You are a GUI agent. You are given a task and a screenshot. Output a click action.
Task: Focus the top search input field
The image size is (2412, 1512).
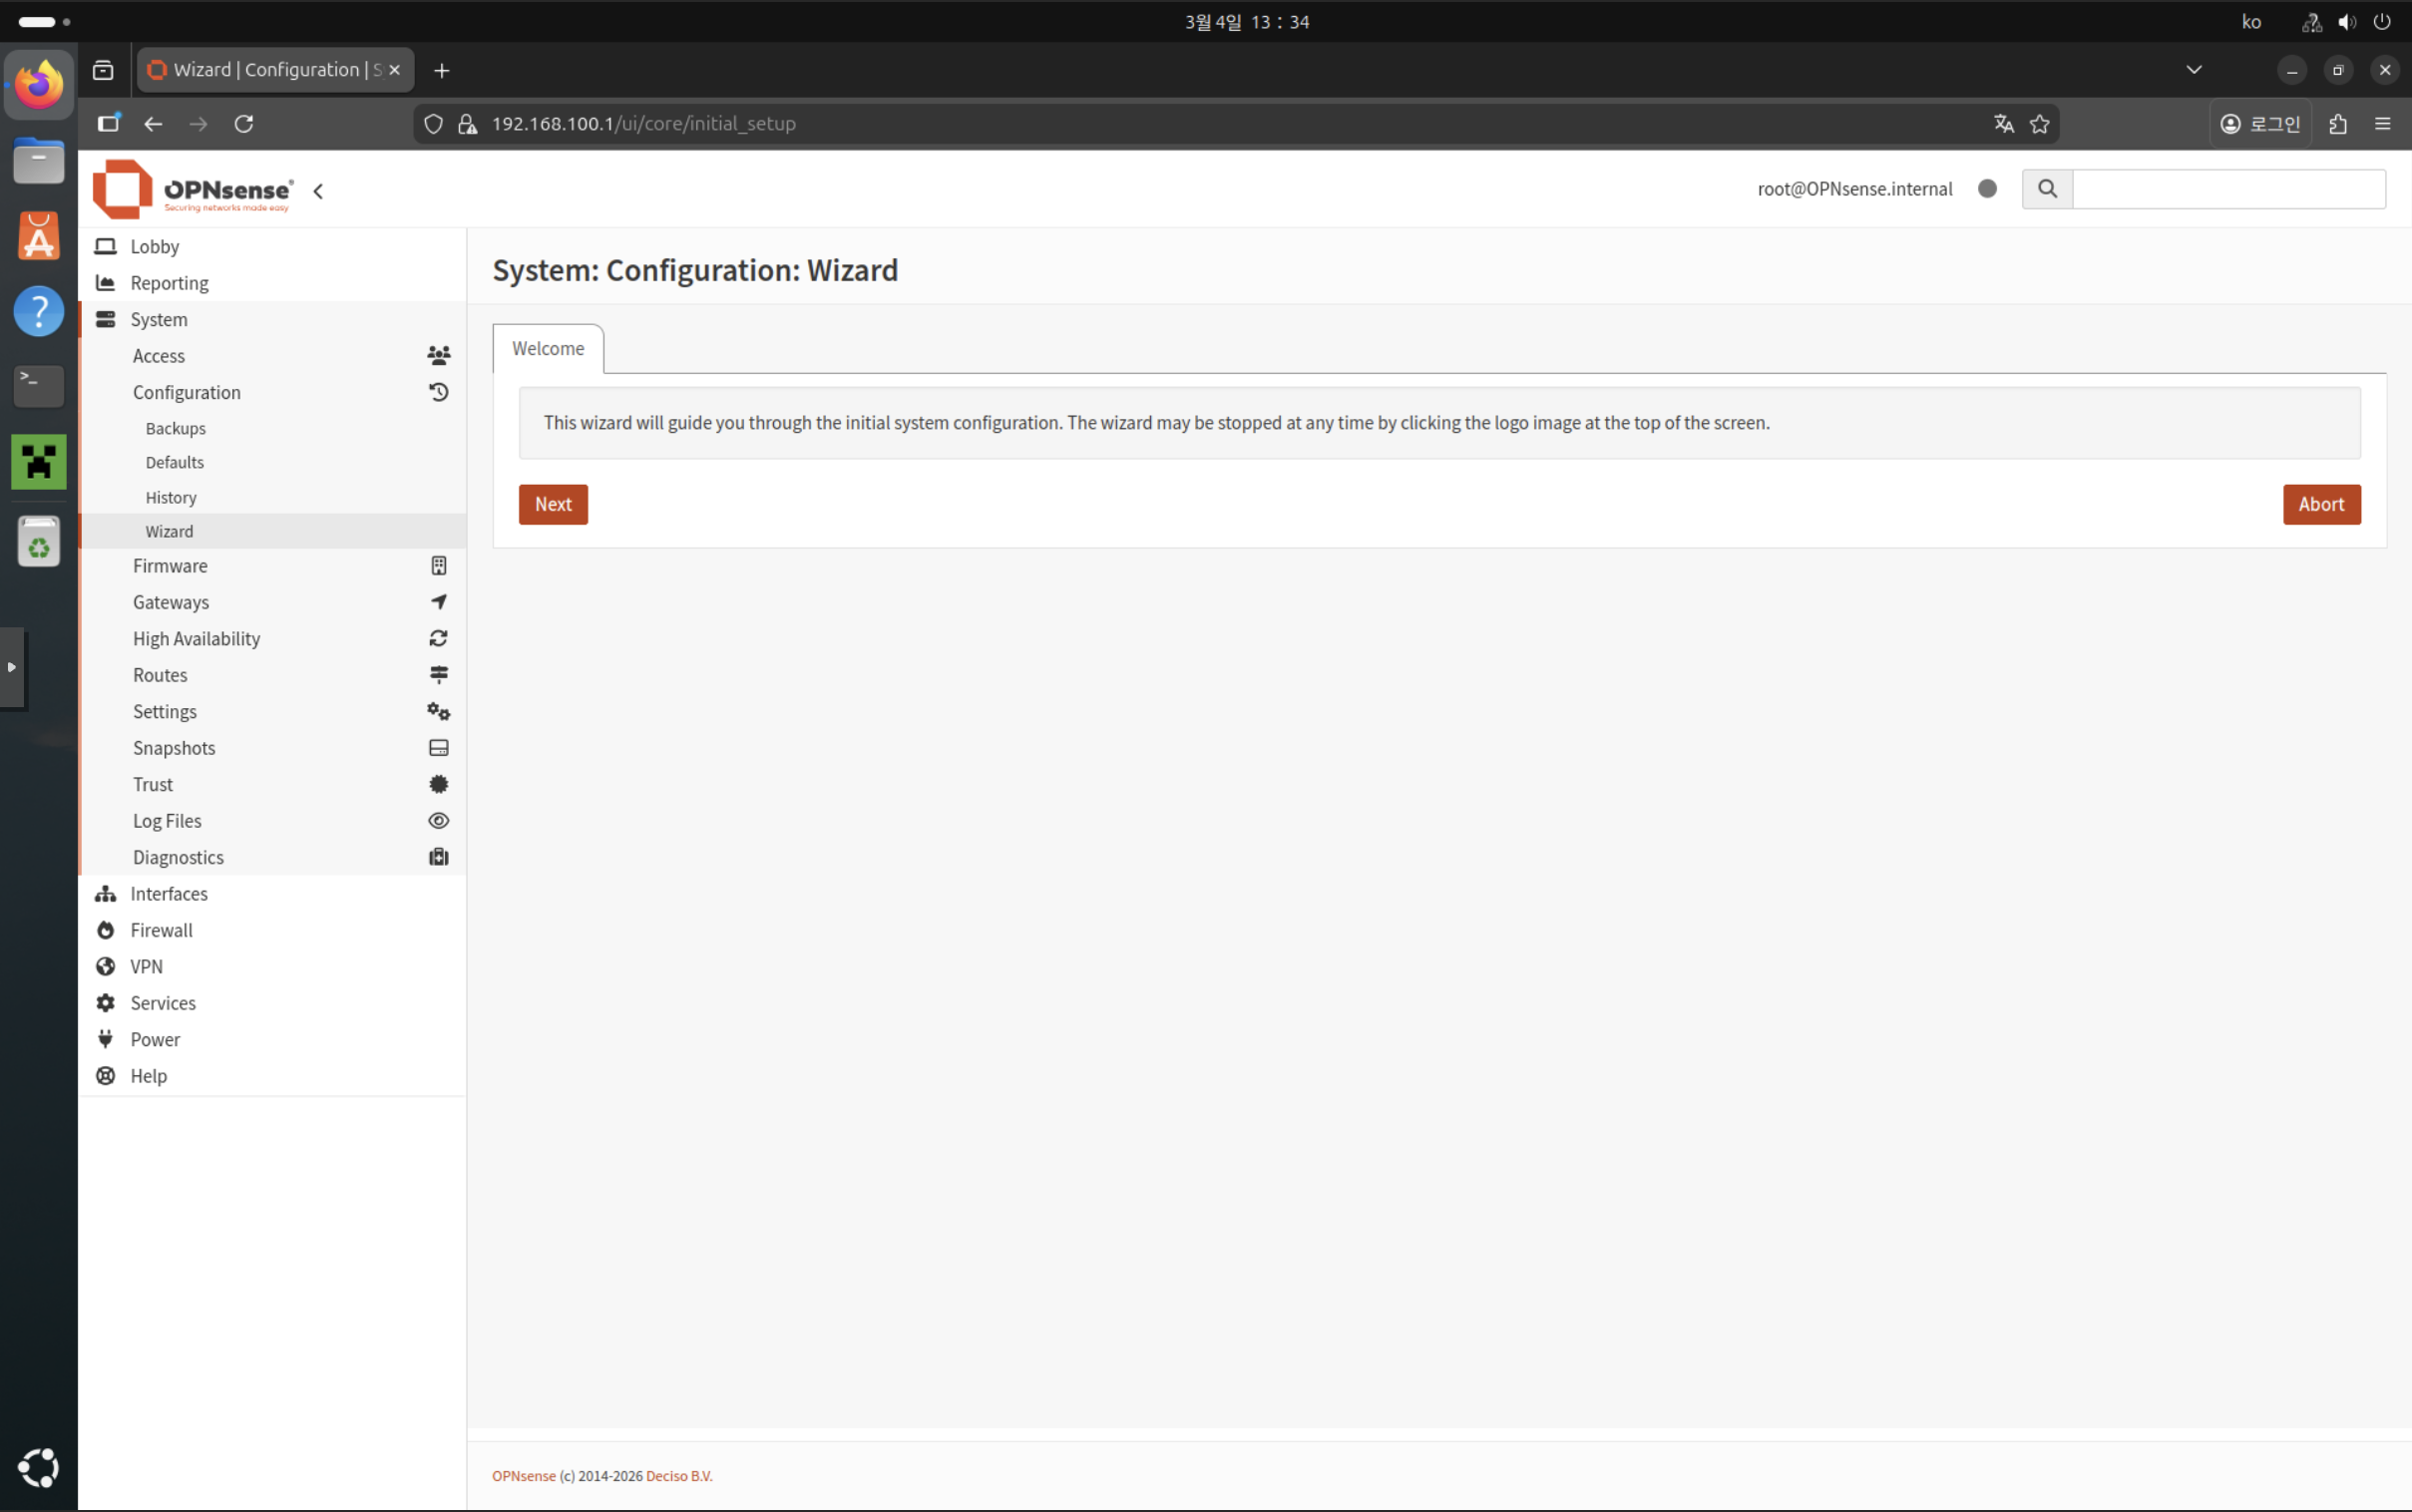2228,189
